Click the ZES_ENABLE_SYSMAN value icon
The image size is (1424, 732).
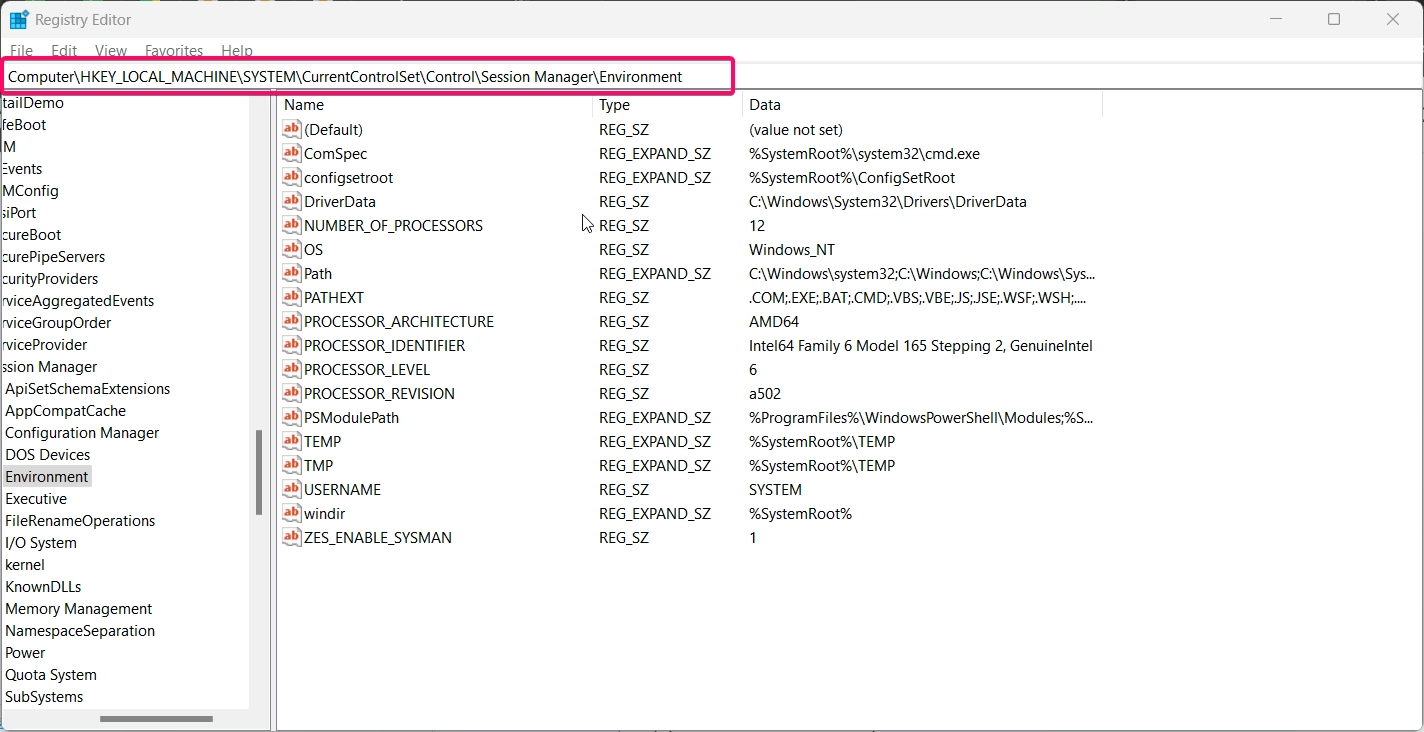coord(291,537)
